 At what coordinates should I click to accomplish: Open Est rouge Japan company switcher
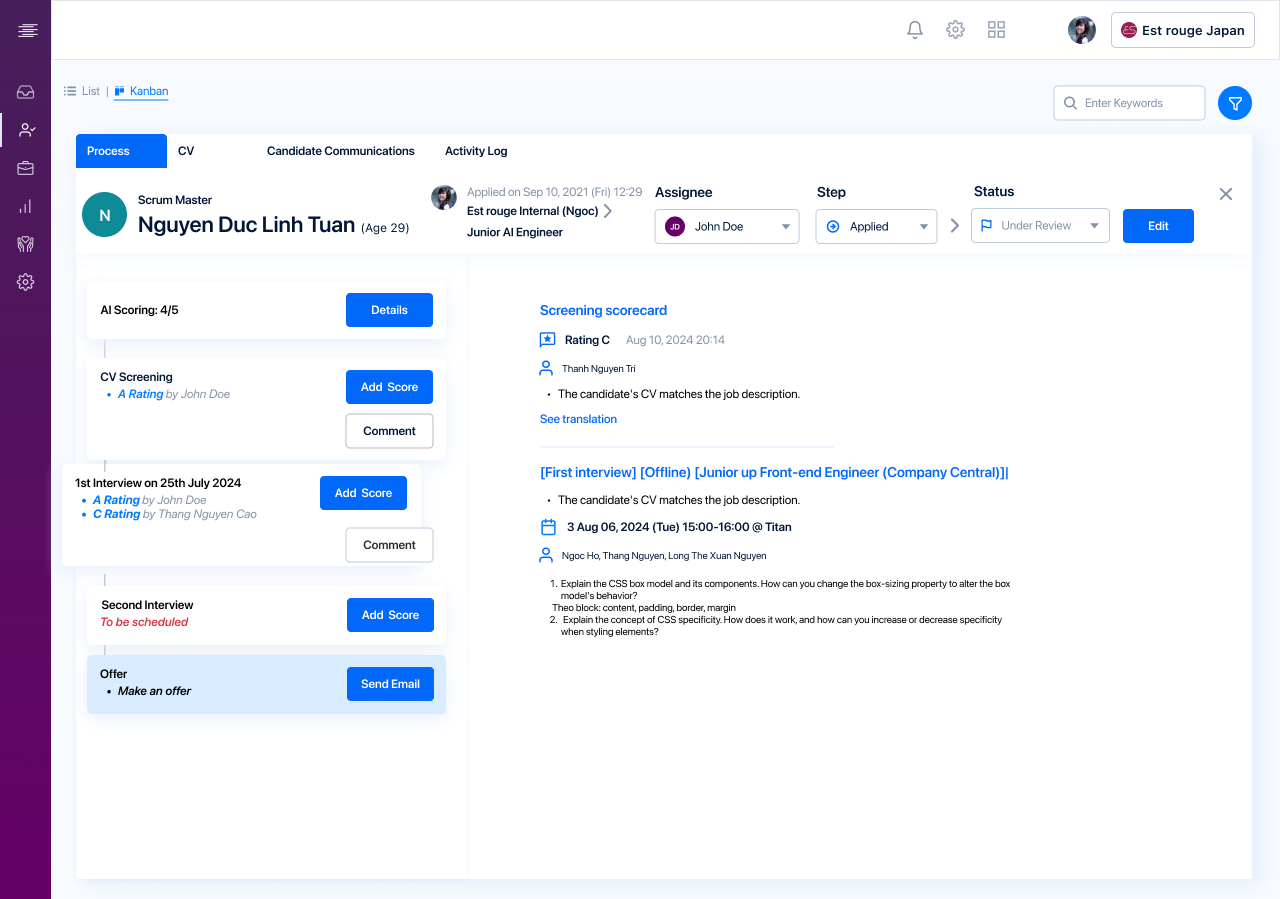[1183, 30]
